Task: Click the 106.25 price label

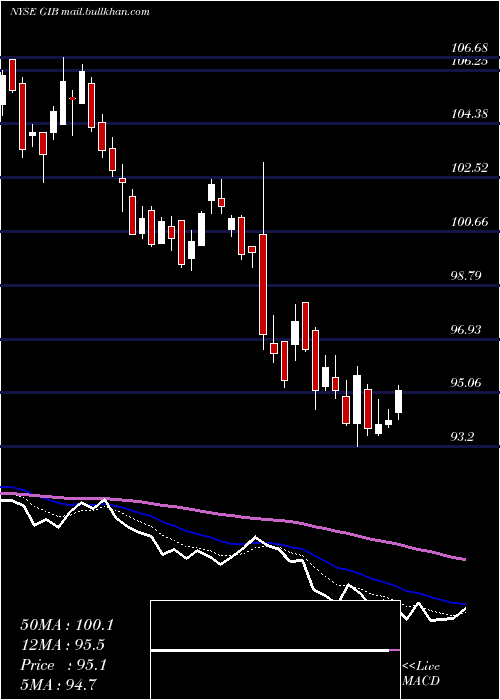Action: (x=469, y=62)
